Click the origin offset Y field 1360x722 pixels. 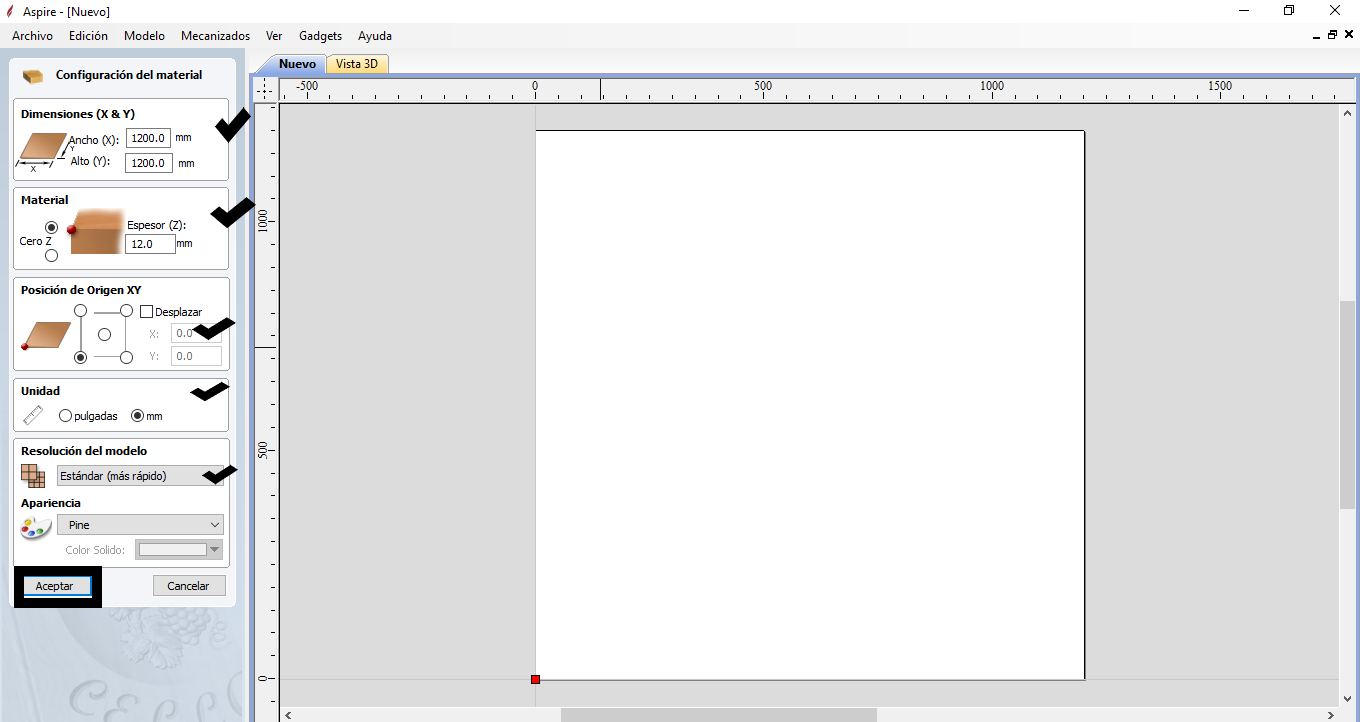[196, 356]
